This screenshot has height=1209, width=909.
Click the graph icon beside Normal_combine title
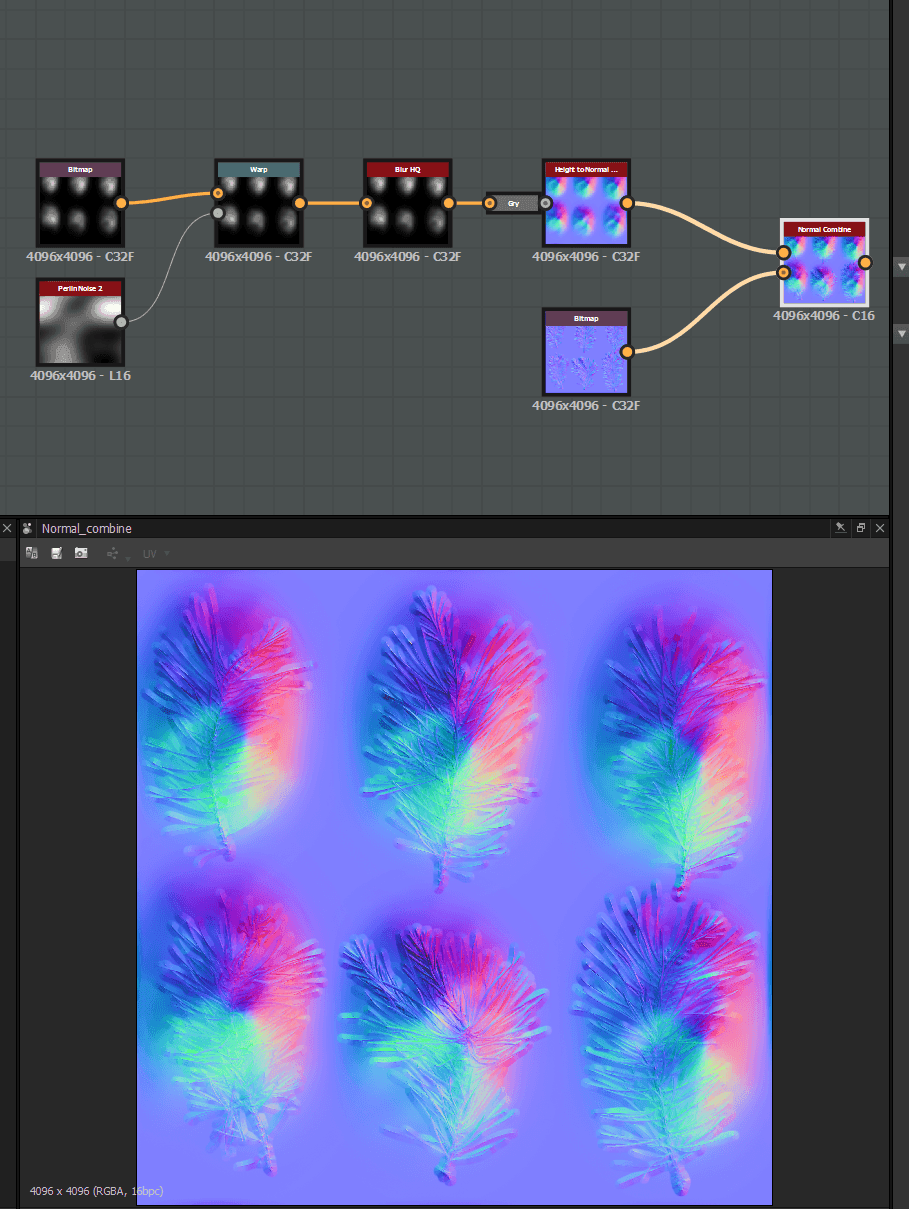point(27,528)
